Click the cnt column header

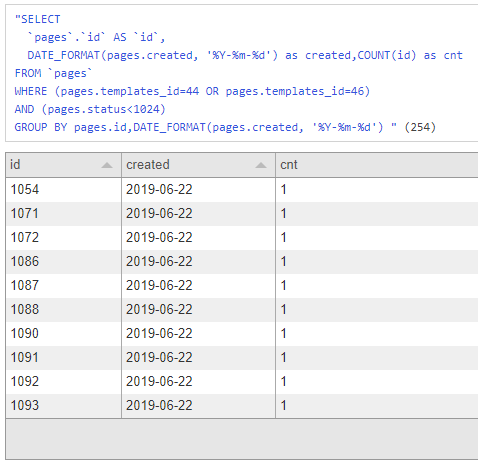[377, 165]
